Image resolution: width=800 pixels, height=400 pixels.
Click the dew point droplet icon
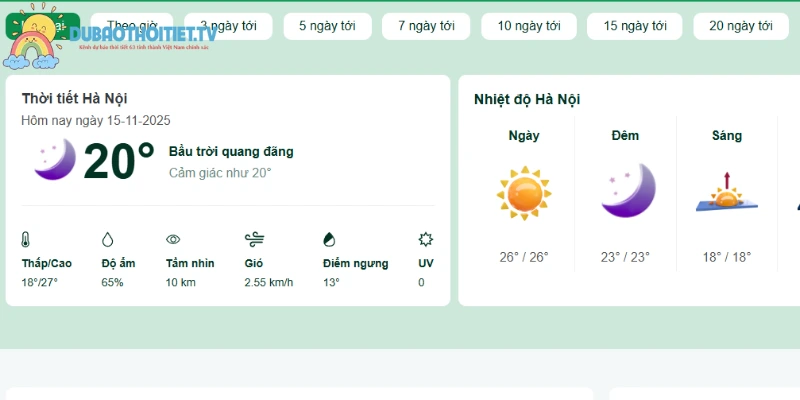coord(329,239)
